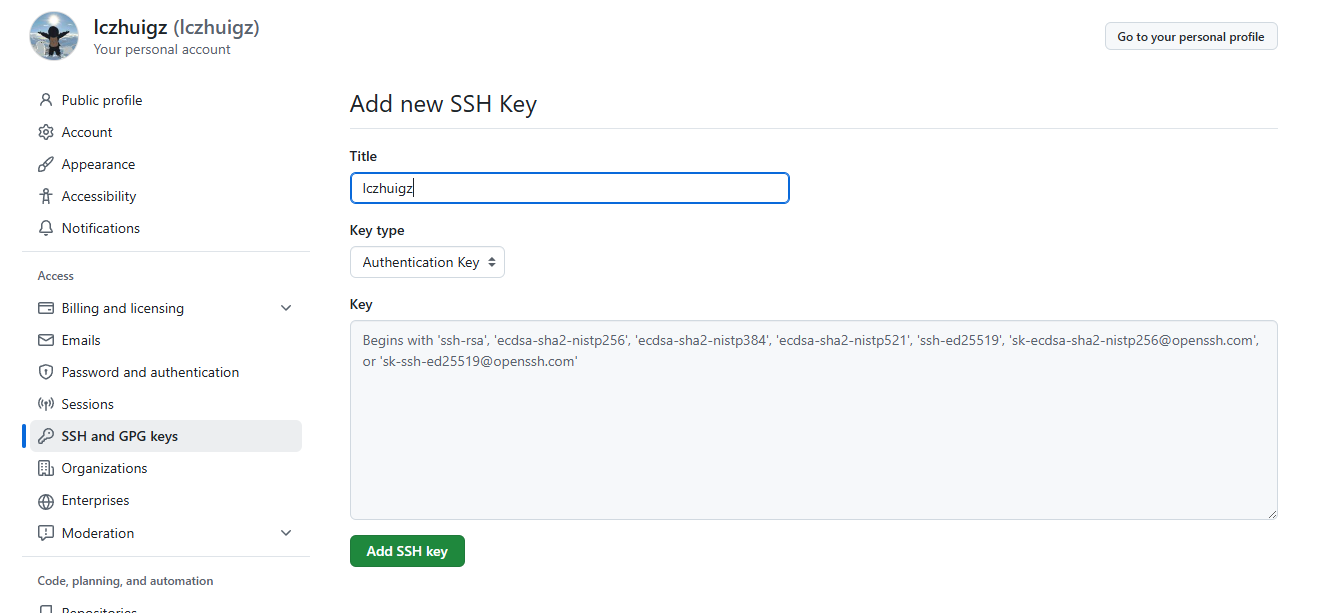This screenshot has width=1320, height=613.
Task: Click the Password and authentication shield icon
Action: pyautogui.click(x=45, y=372)
